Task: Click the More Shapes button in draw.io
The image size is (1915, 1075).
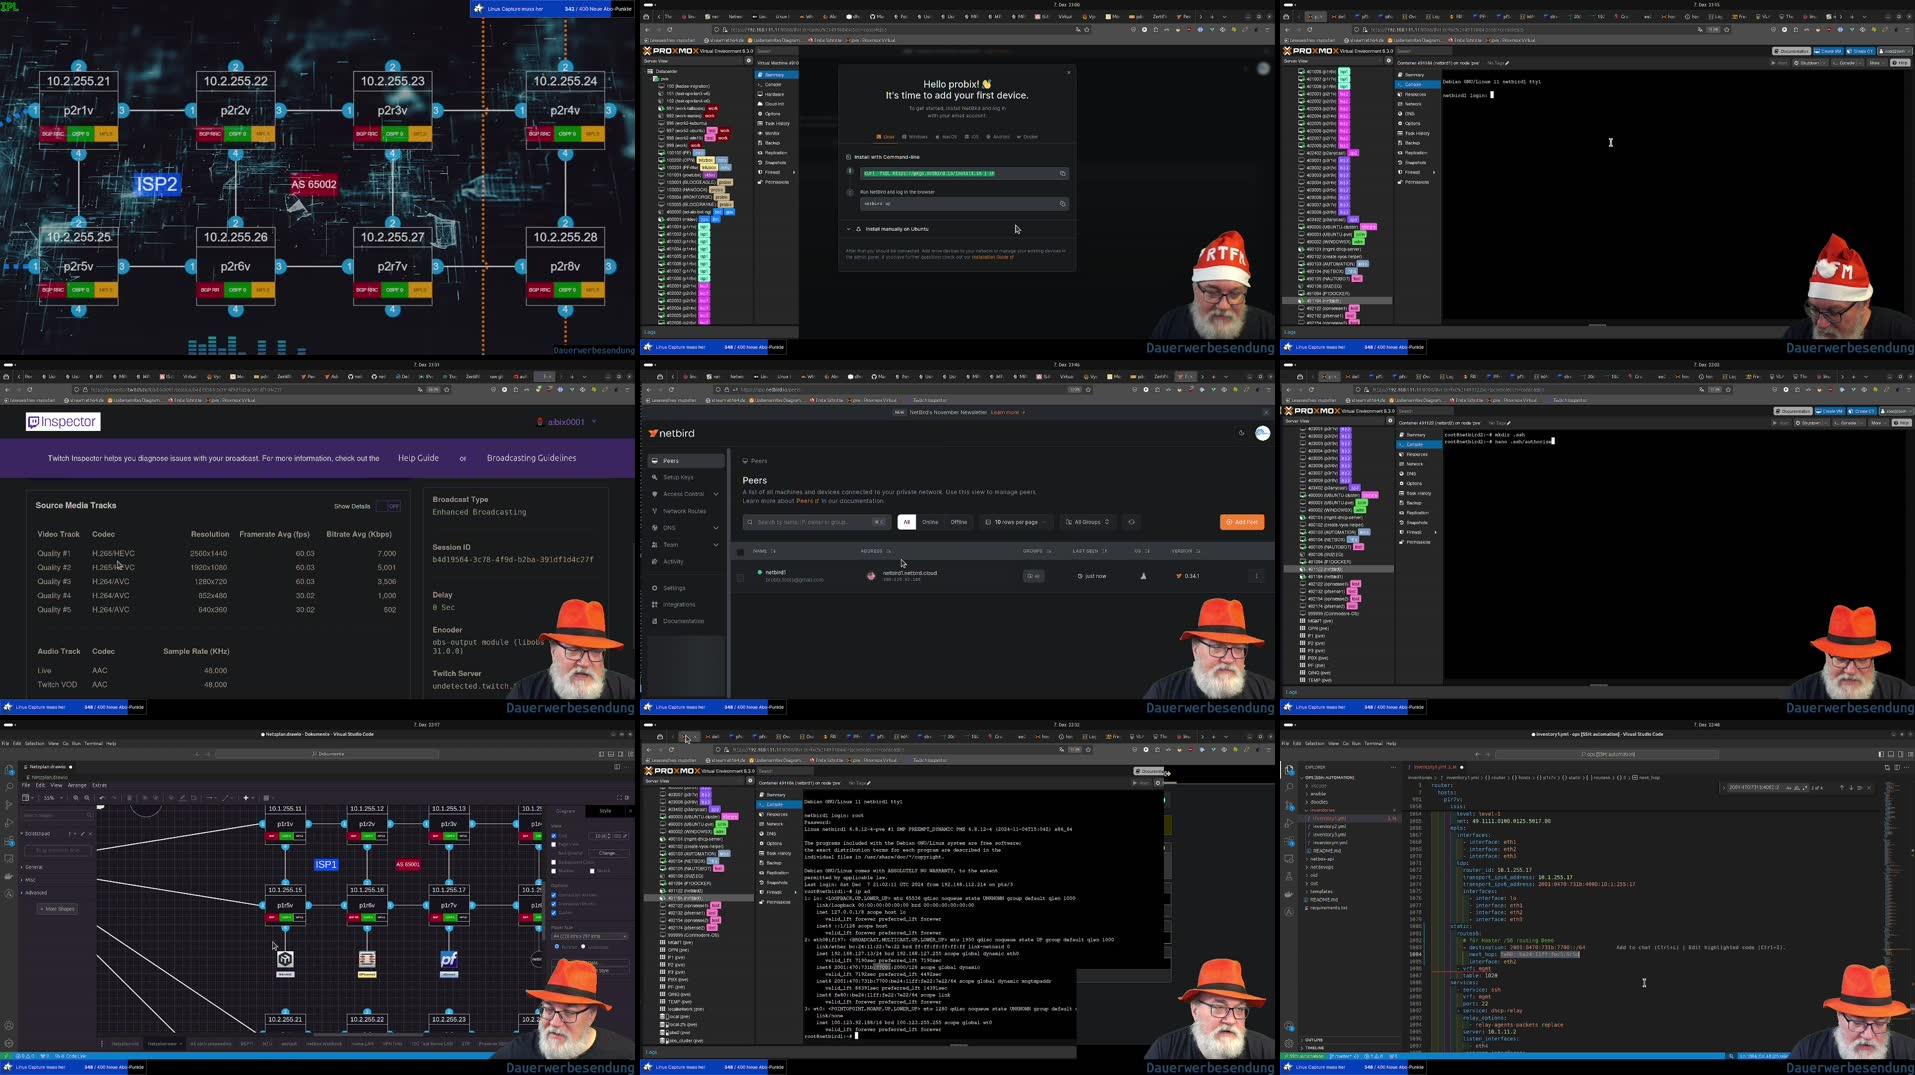Action: pos(57,909)
